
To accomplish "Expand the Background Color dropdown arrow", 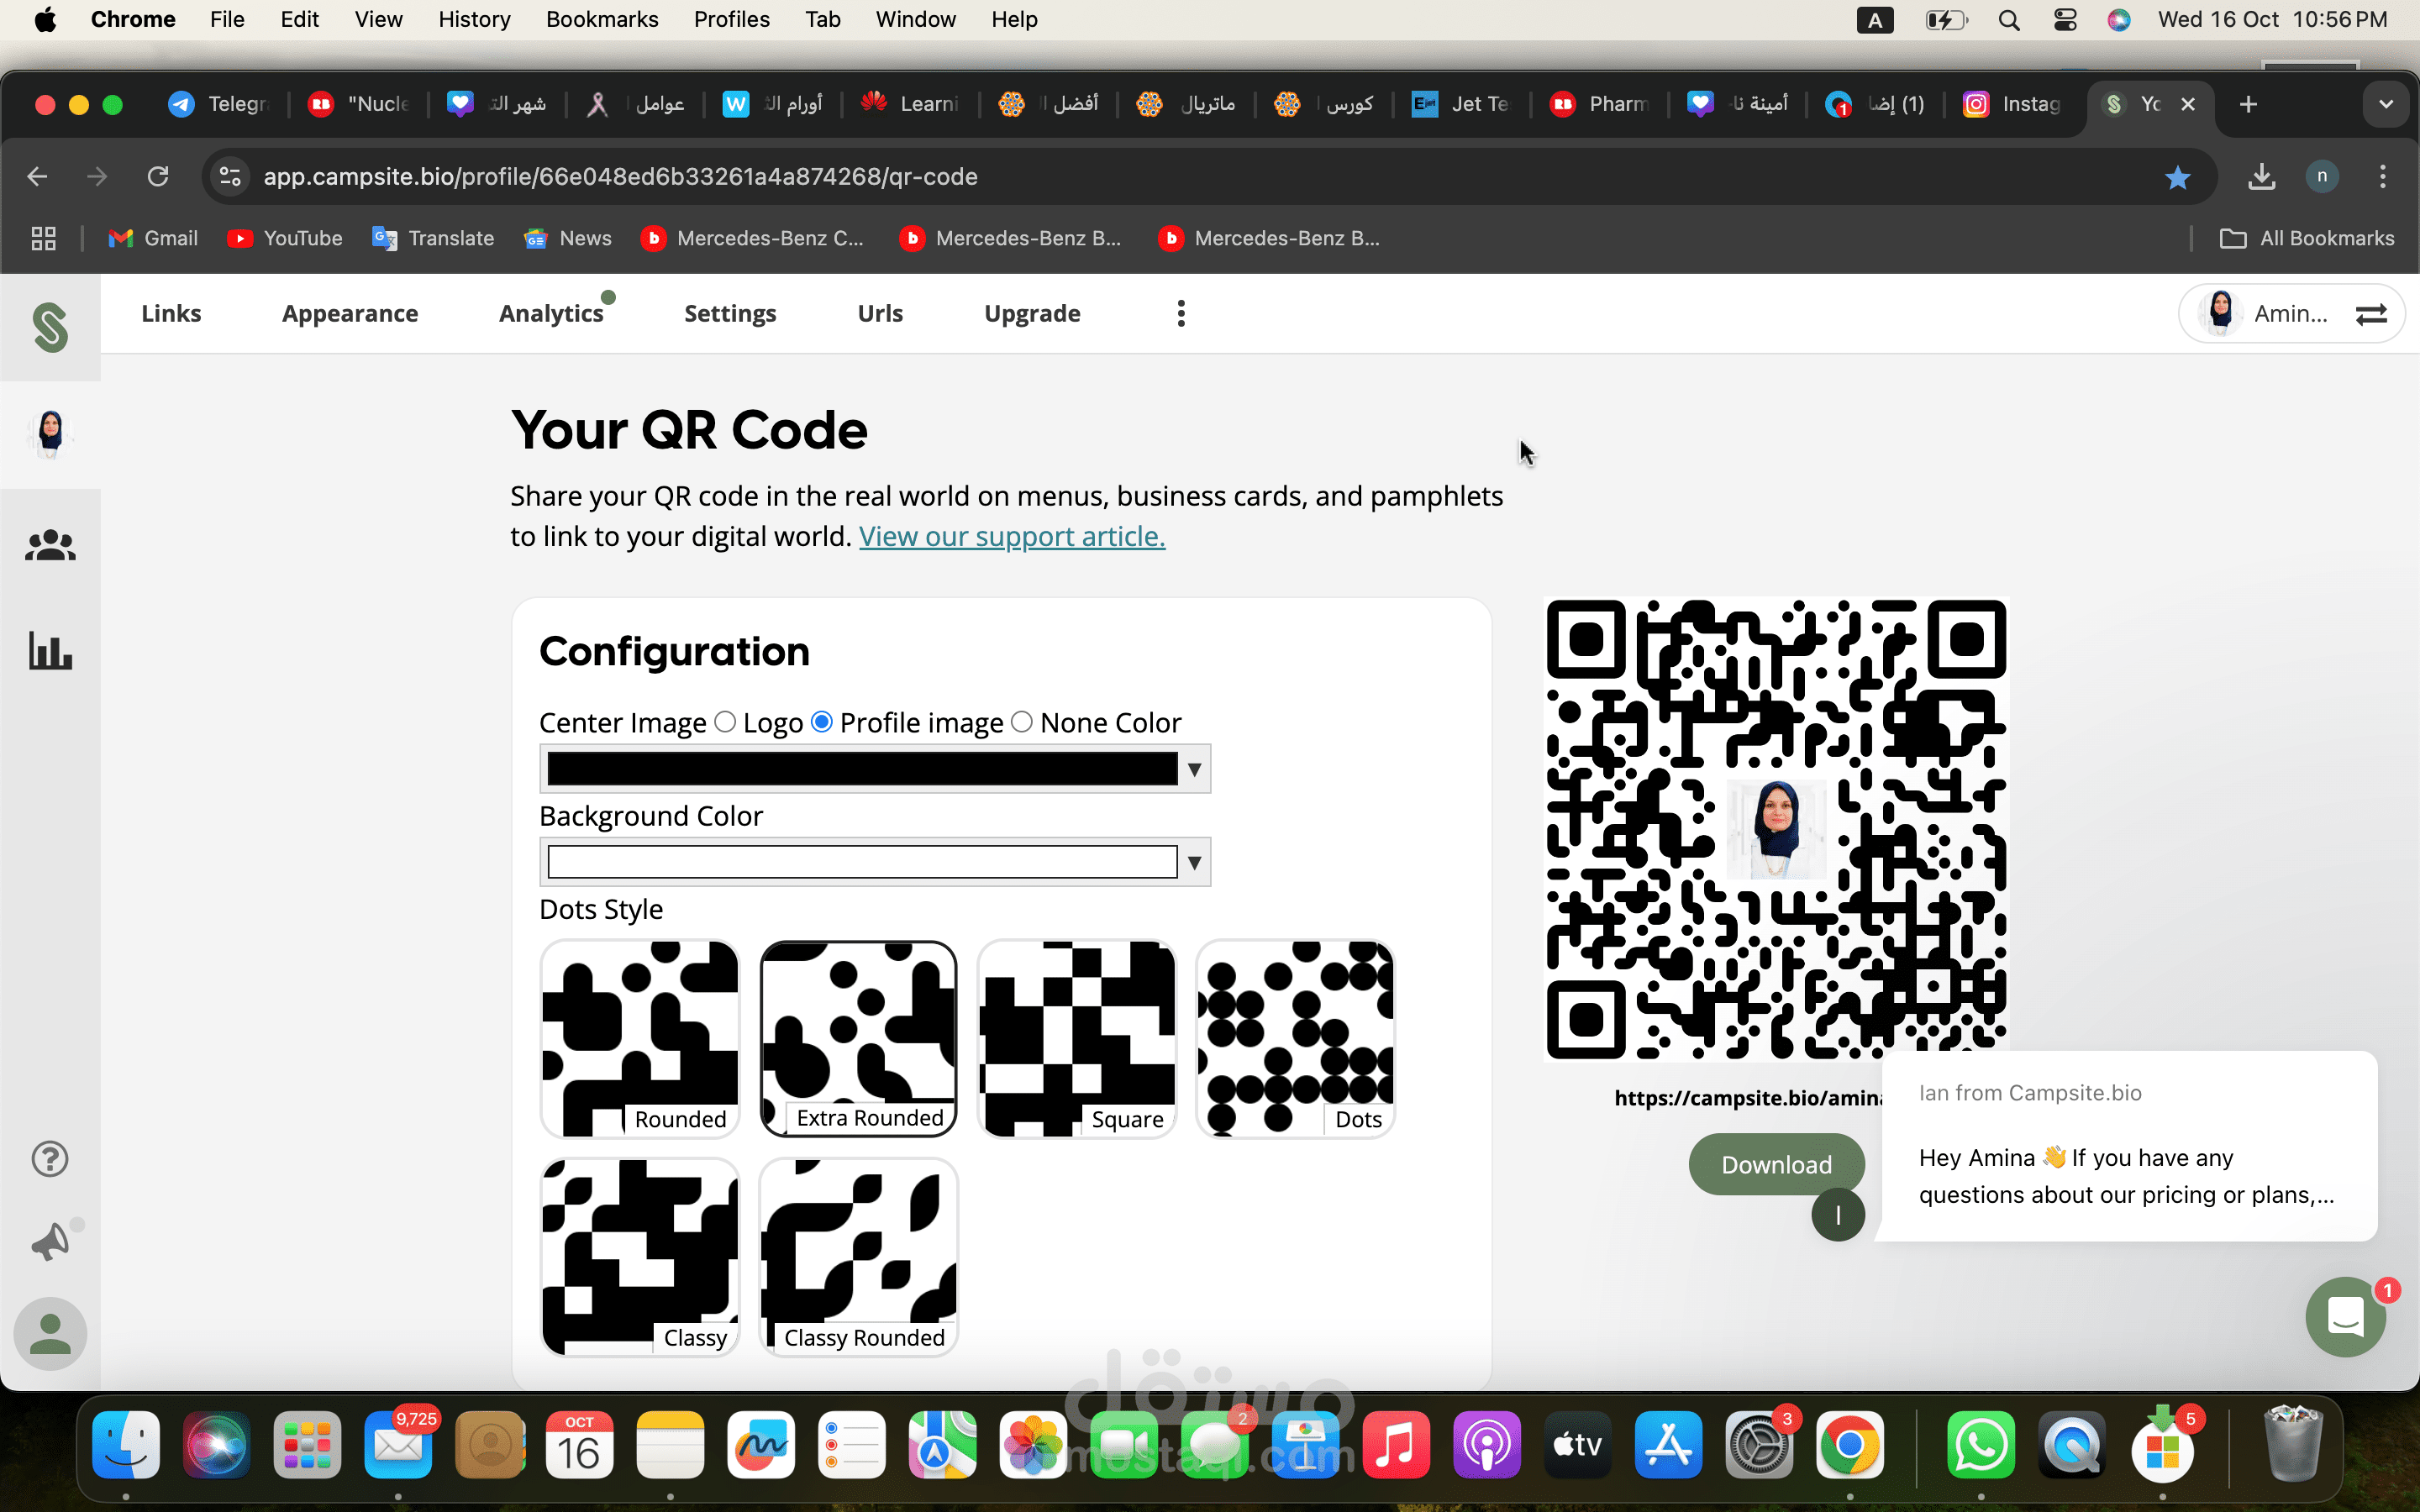I will pyautogui.click(x=1194, y=862).
